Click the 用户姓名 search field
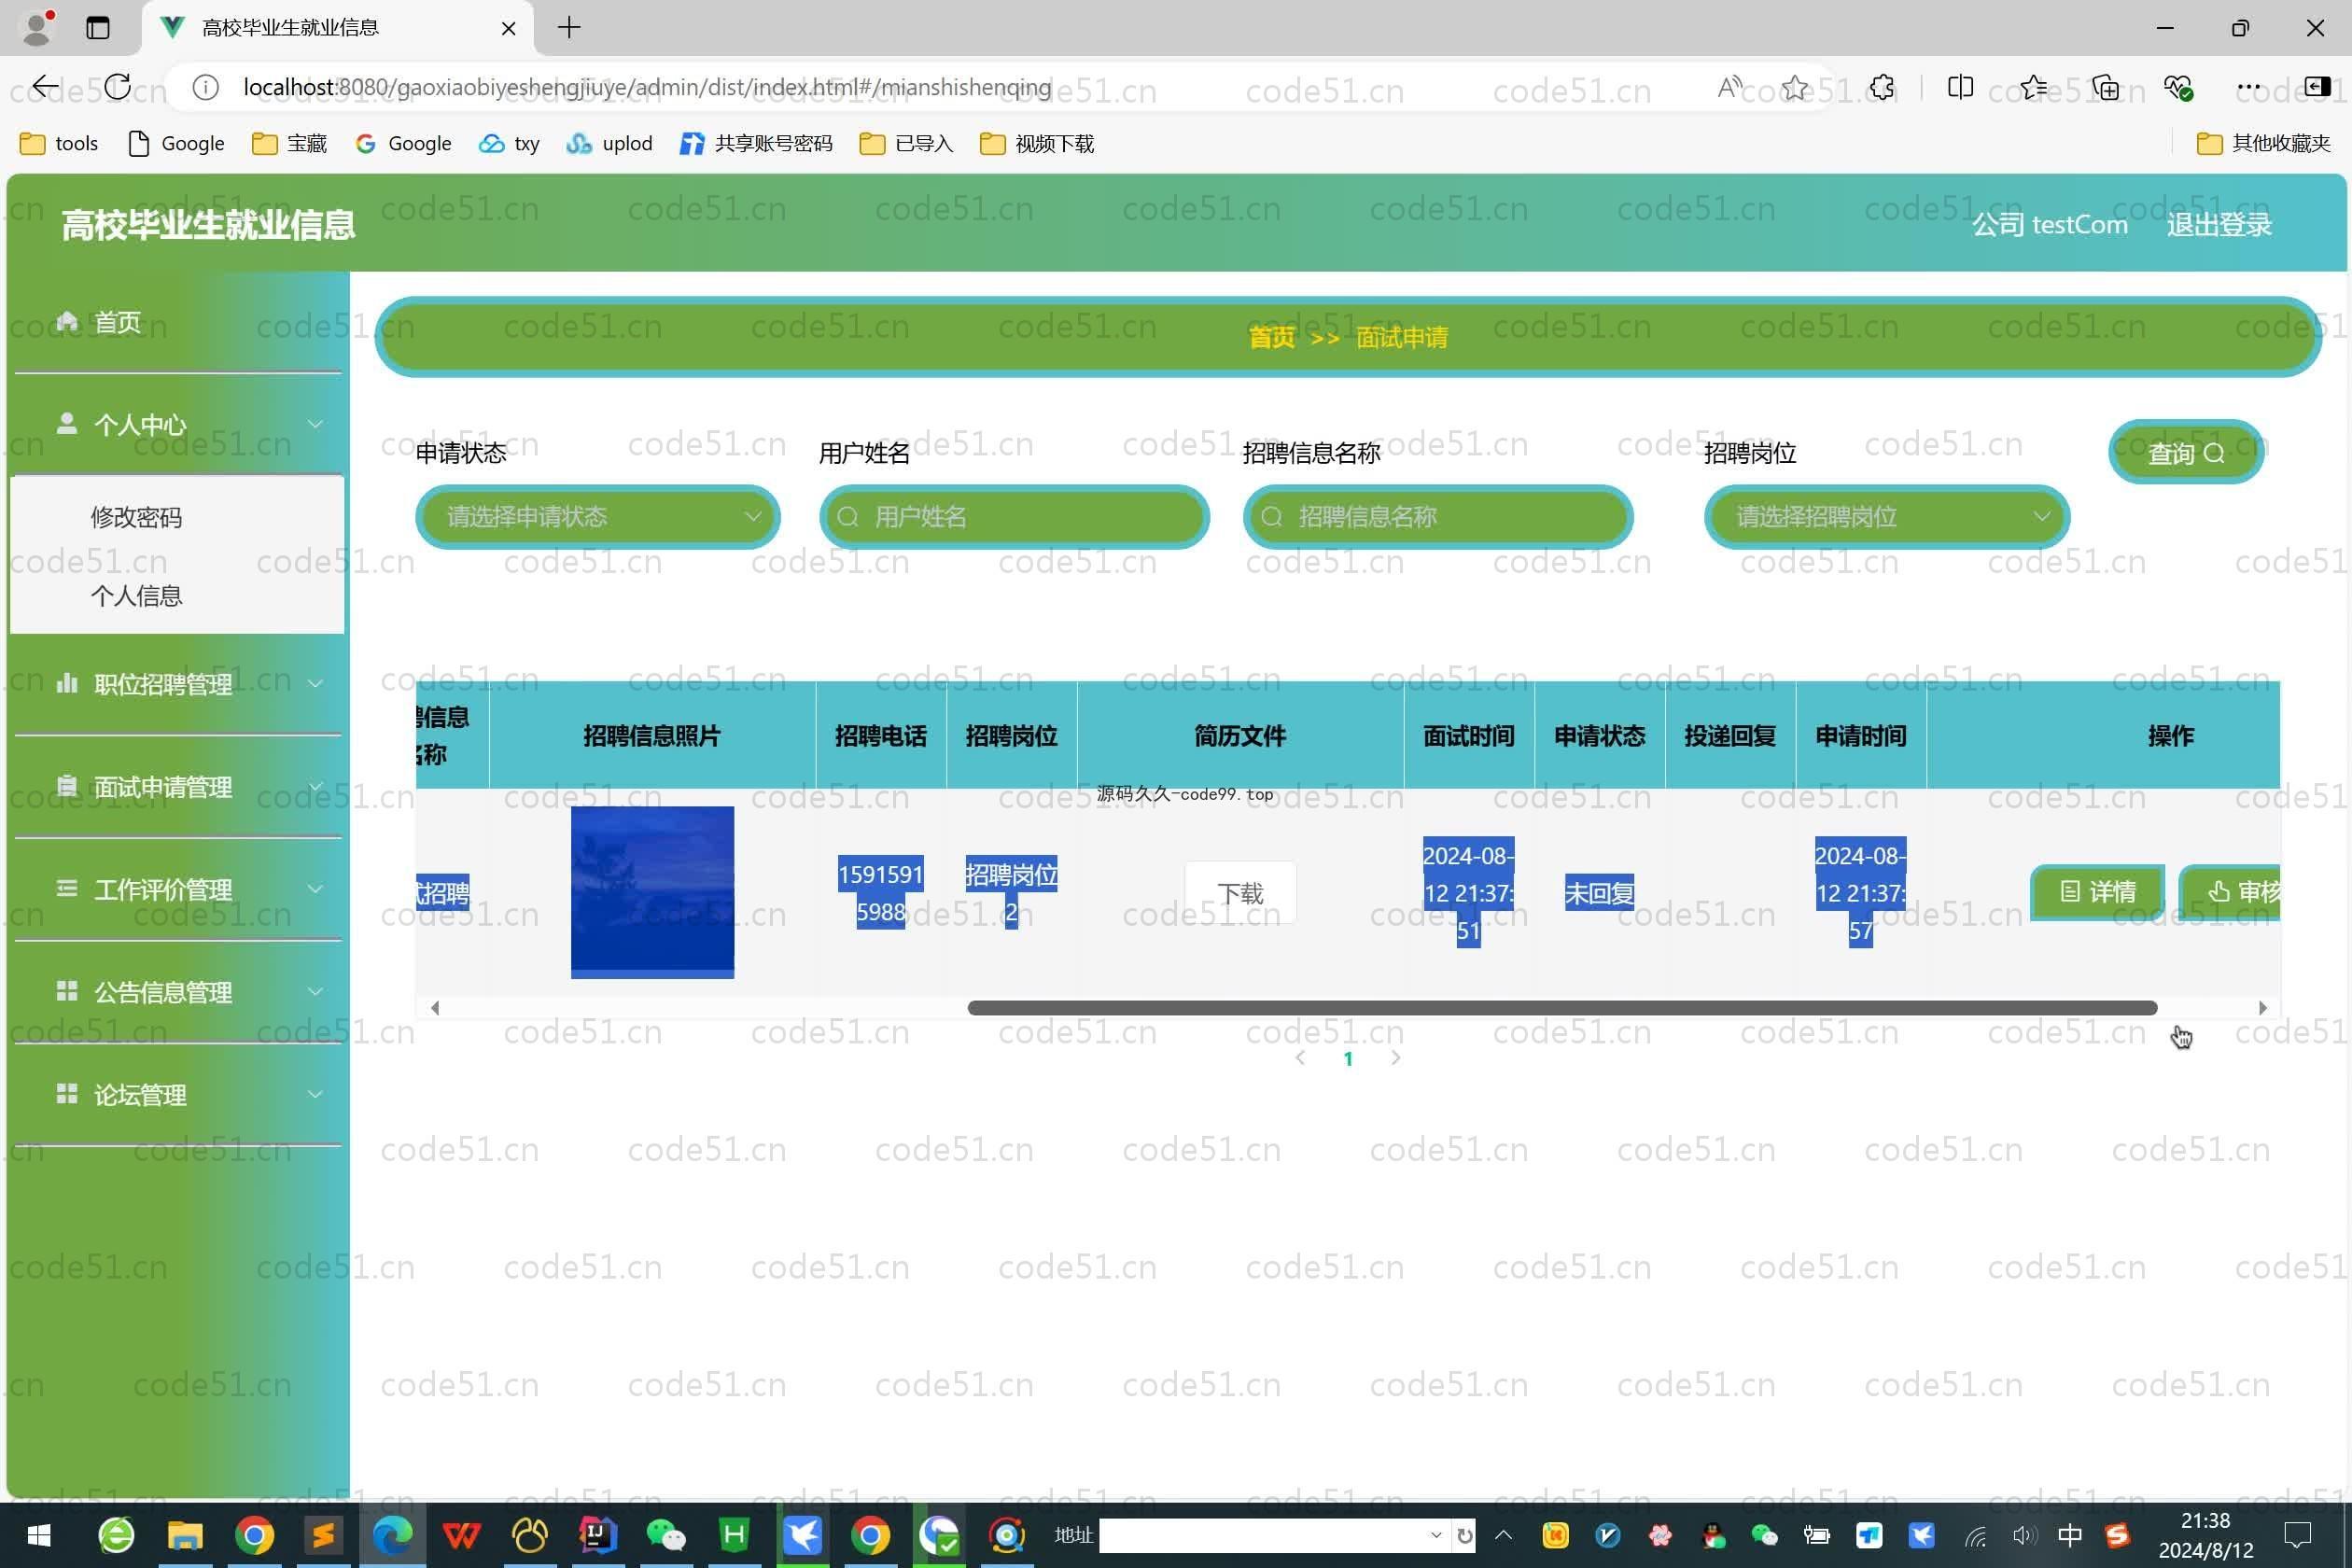The height and width of the screenshot is (1568, 2352). (1014, 517)
